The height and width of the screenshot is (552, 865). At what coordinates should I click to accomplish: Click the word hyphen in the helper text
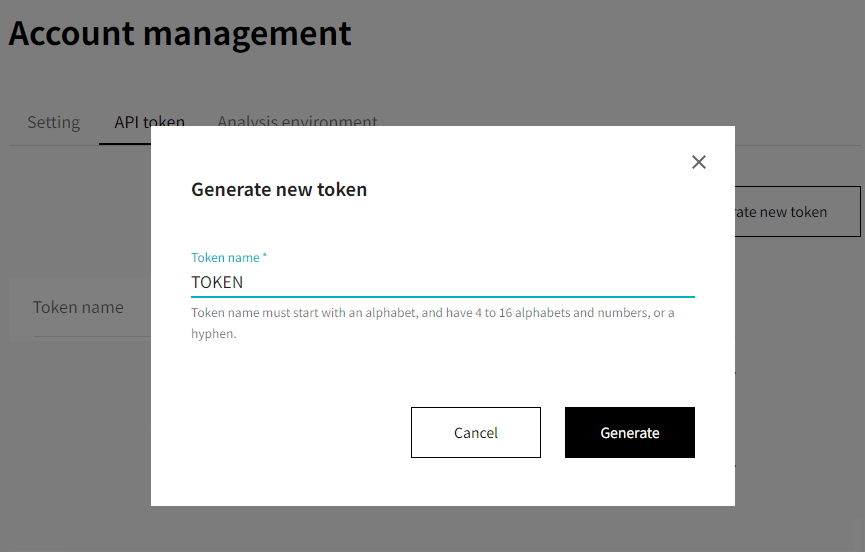pos(212,334)
